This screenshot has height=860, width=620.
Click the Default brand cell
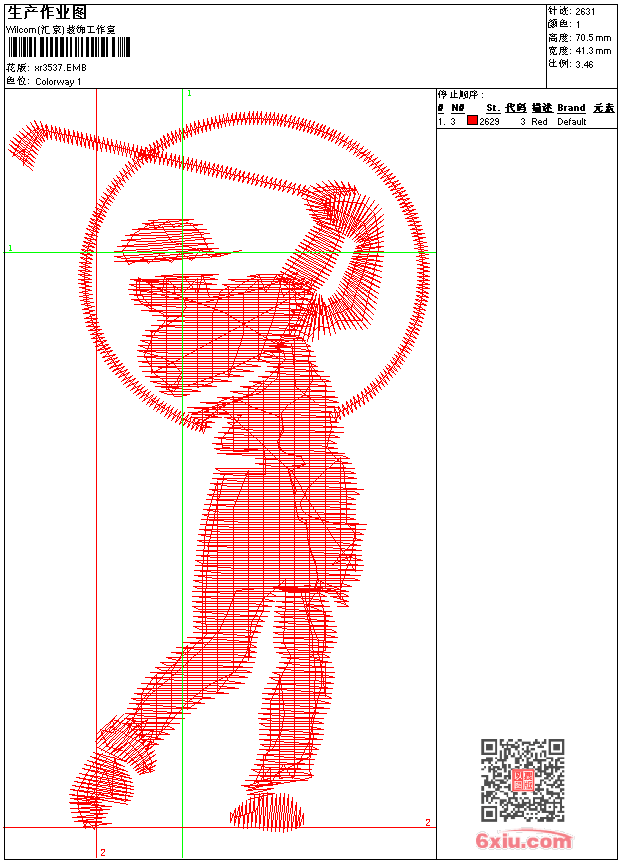(572, 122)
